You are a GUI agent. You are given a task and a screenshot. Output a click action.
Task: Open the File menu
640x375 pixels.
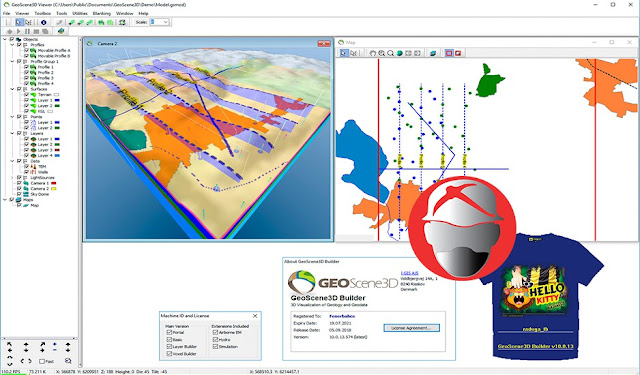click(6, 13)
